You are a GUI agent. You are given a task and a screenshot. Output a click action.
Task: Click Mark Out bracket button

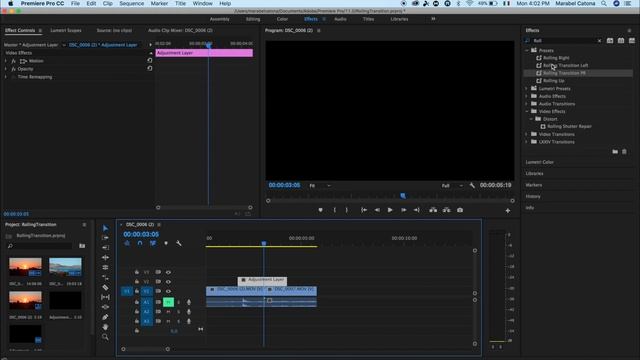347,210
